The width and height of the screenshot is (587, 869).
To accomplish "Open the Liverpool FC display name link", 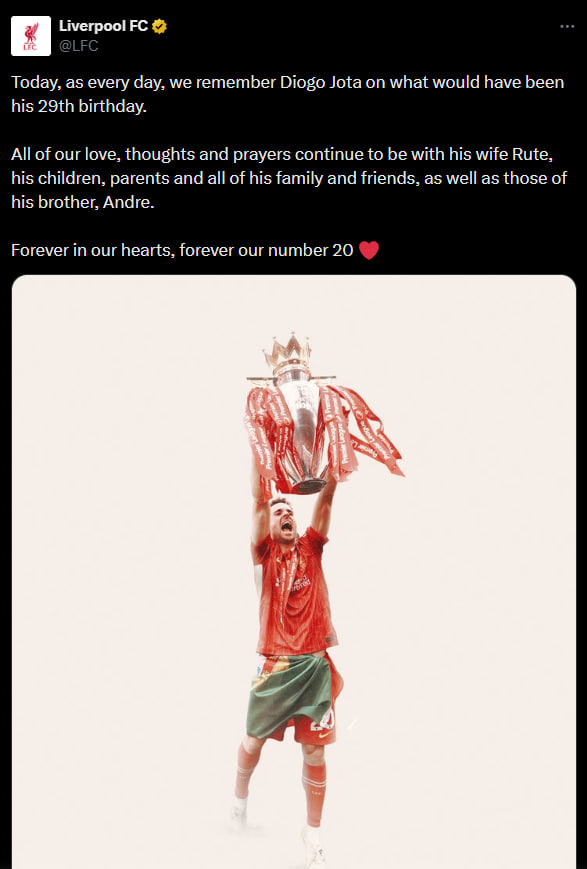I will (x=103, y=26).
